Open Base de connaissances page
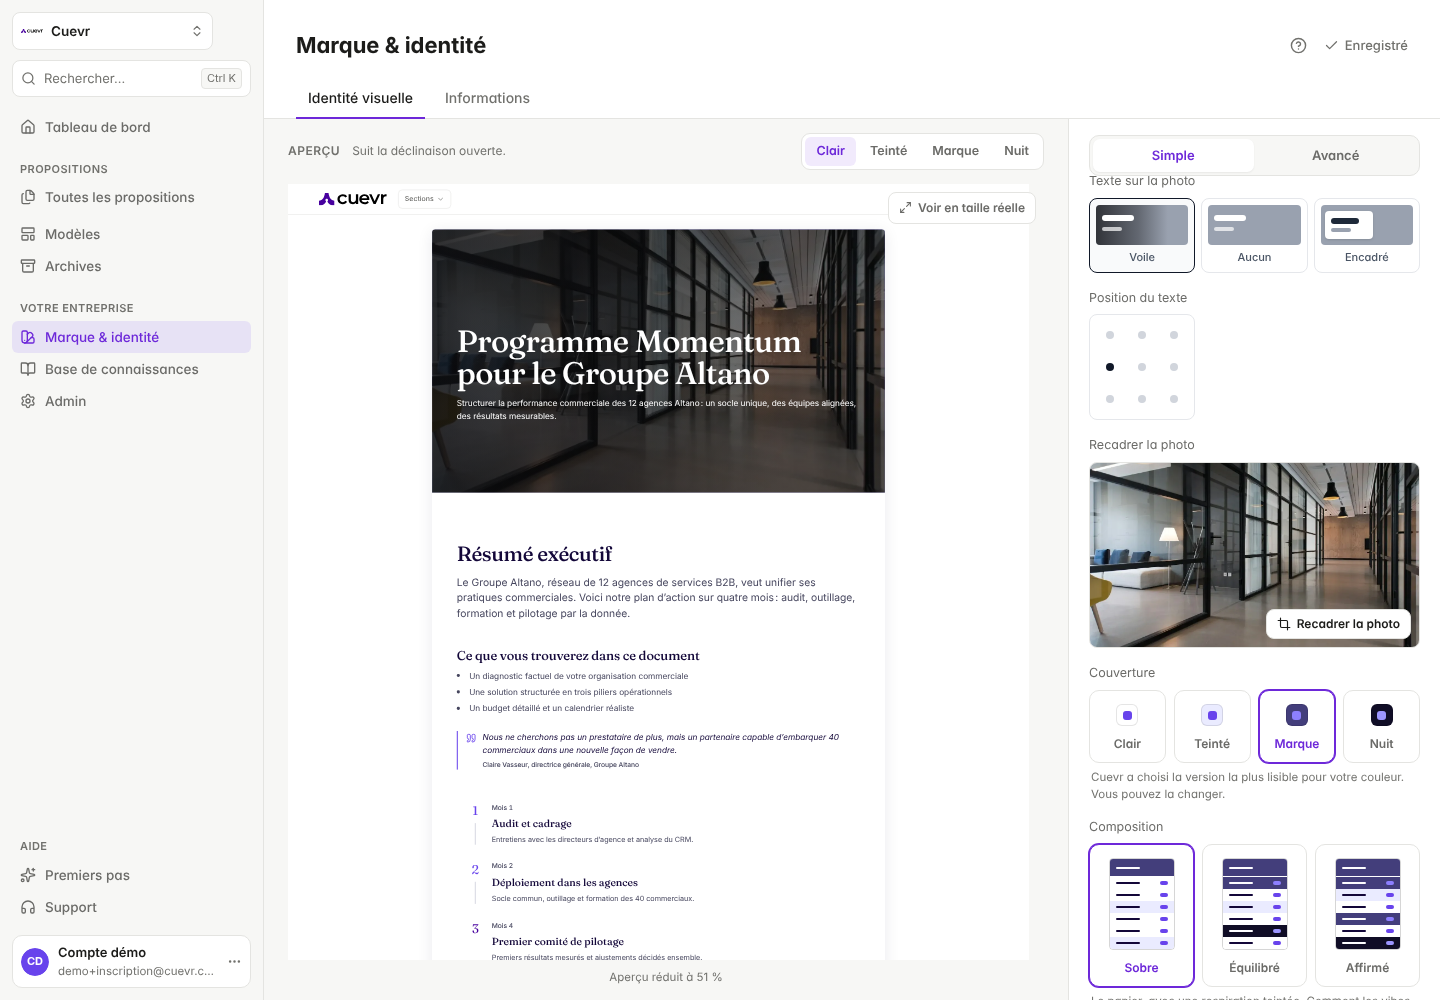The width and height of the screenshot is (1440, 1000). tap(131, 369)
